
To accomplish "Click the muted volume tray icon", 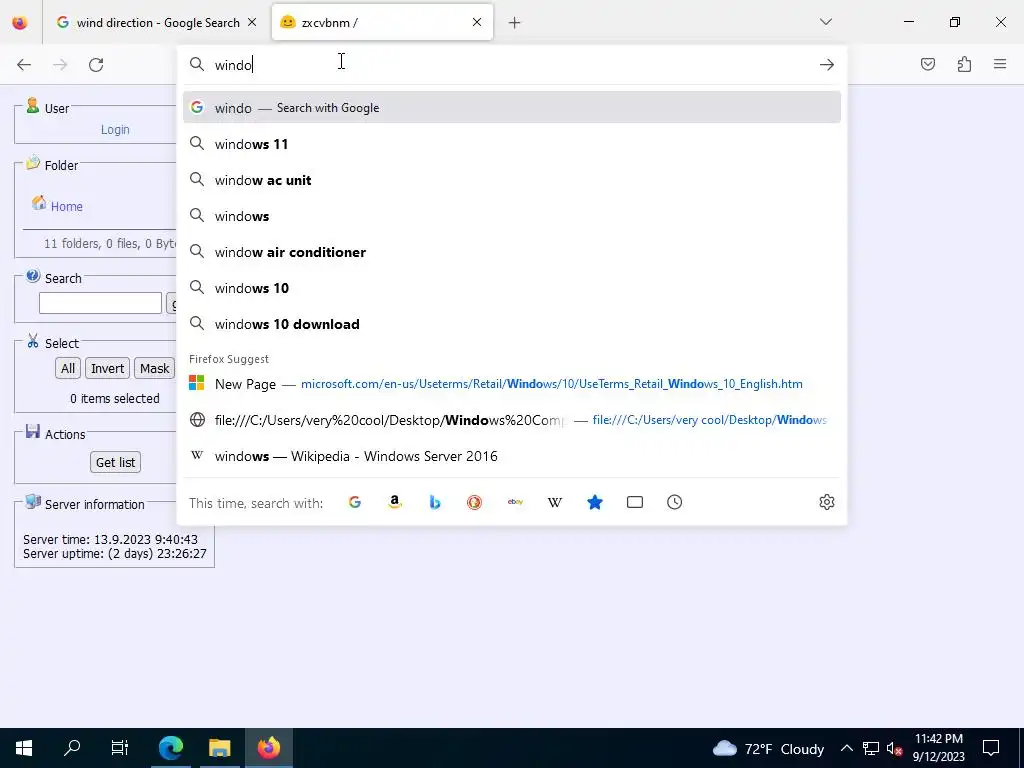I will point(894,748).
